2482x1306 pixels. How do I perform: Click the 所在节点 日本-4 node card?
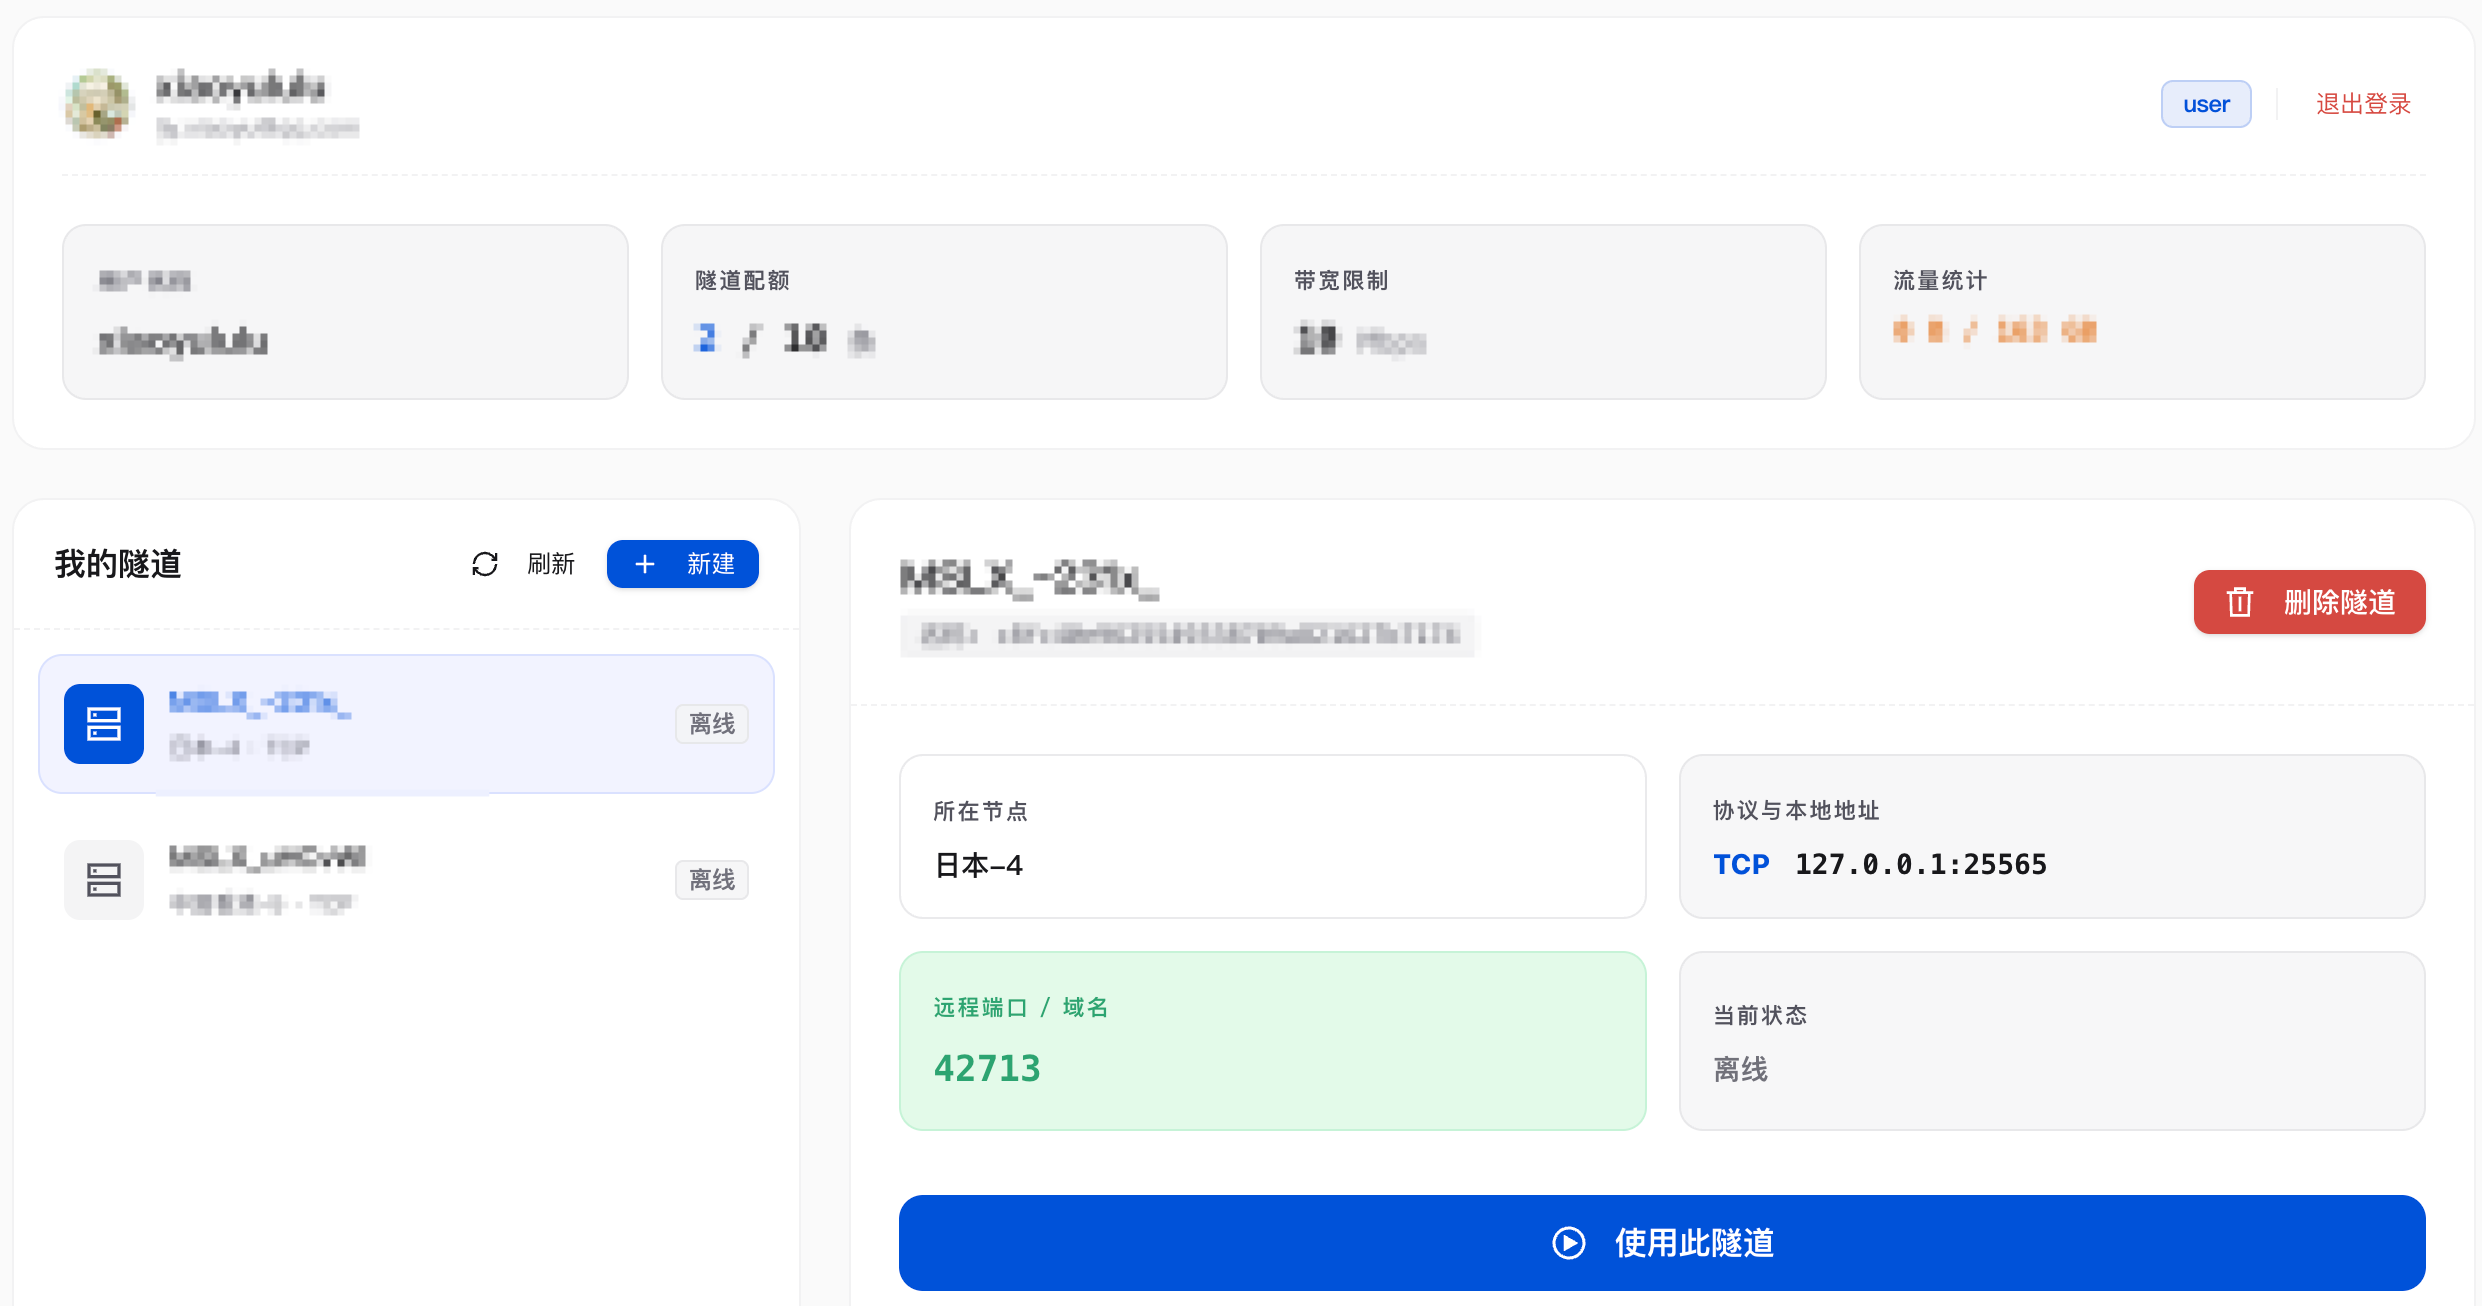click(1272, 836)
